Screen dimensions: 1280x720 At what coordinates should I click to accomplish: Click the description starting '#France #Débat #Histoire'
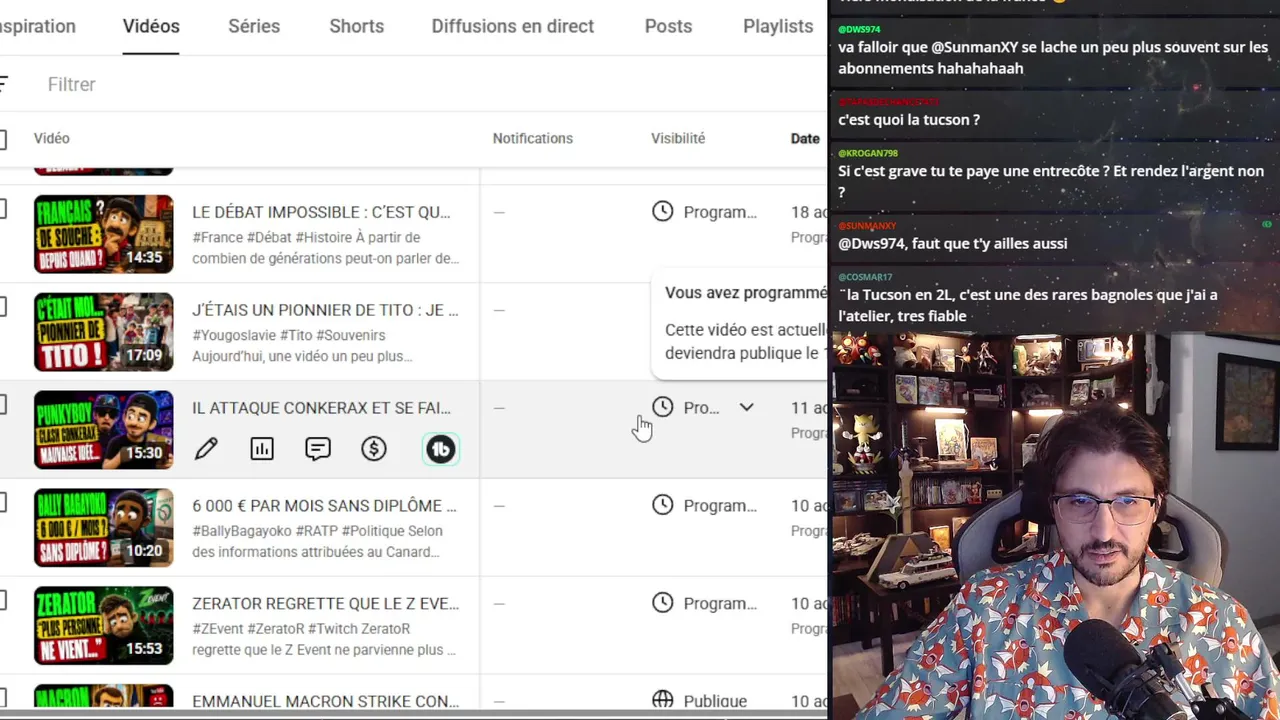[x=326, y=248]
